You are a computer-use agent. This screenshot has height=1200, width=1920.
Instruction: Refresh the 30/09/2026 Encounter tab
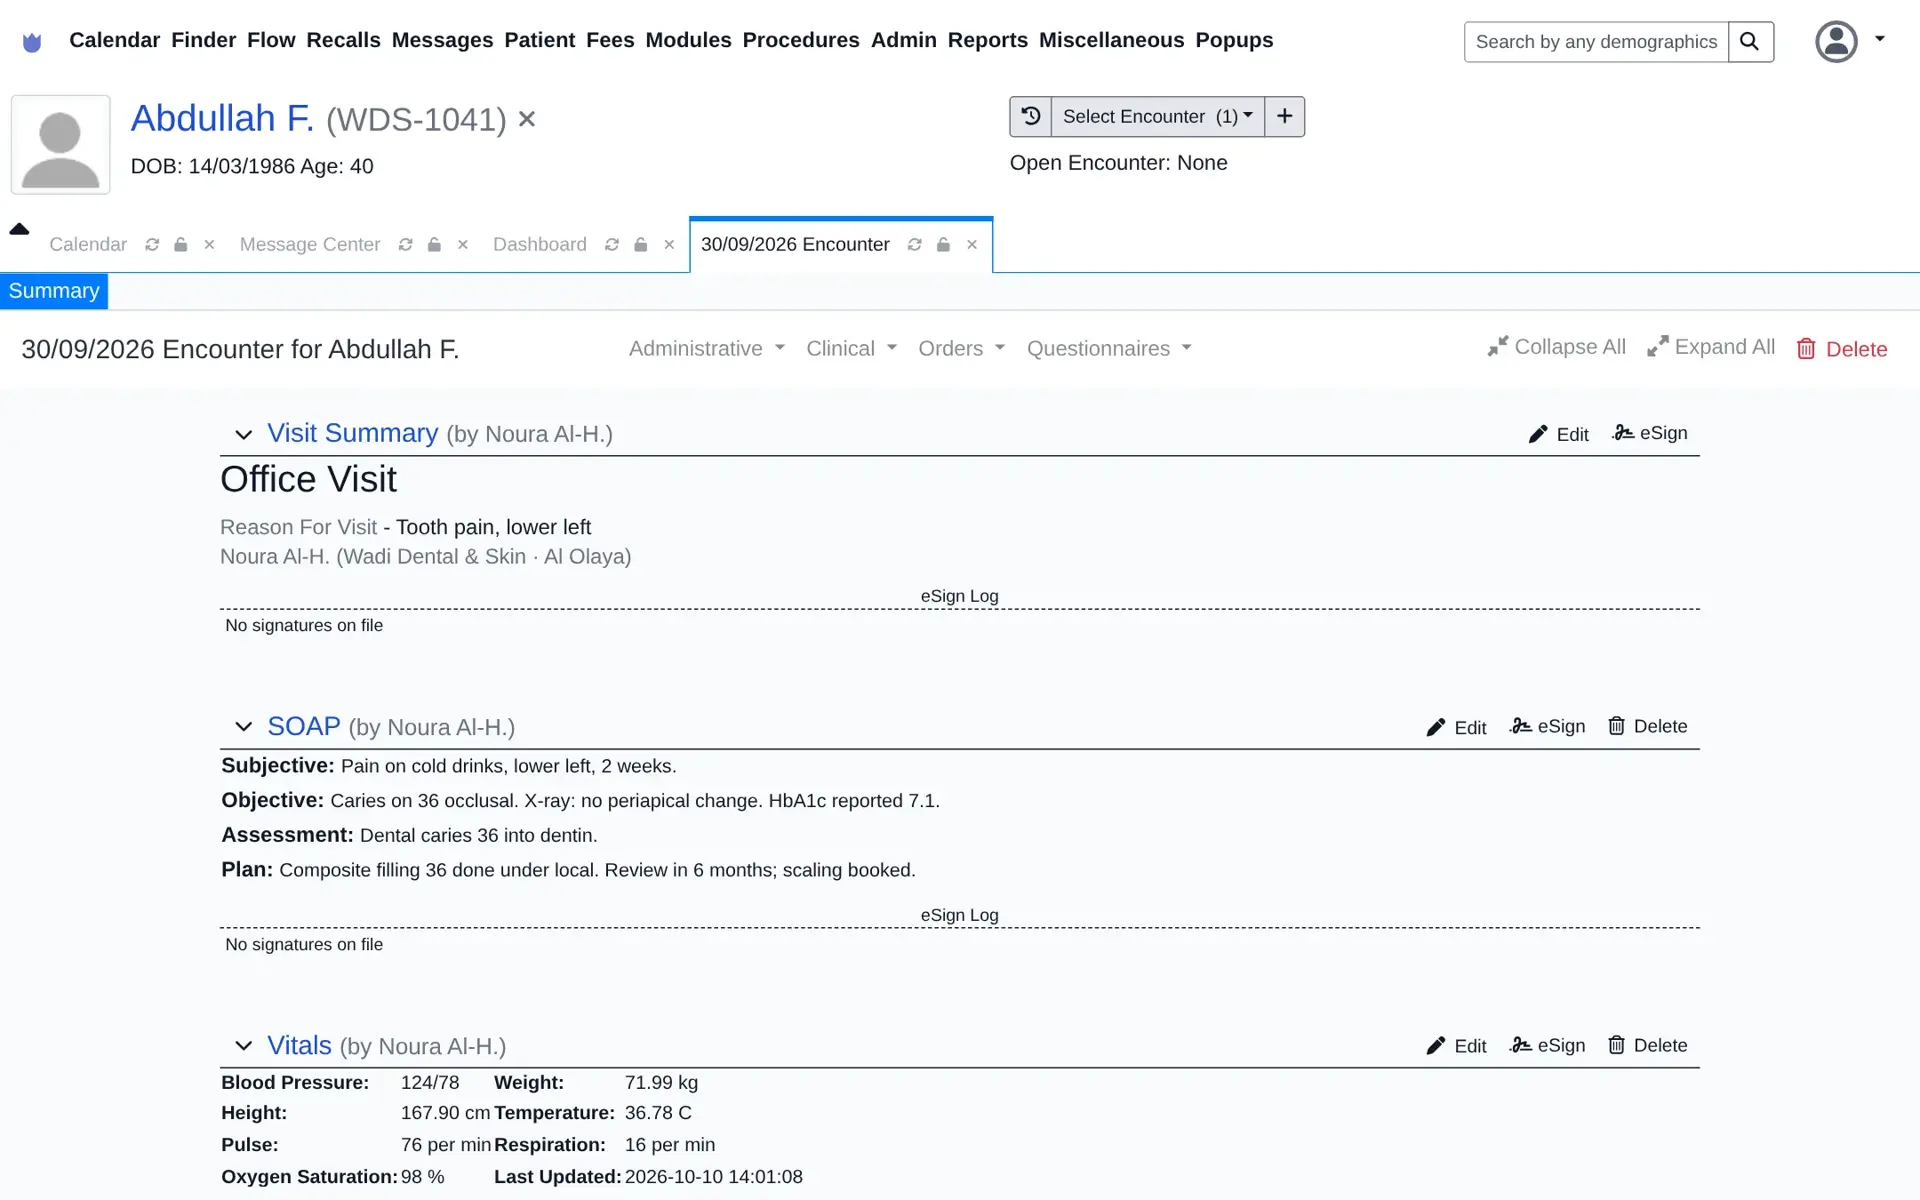coord(914,245)
